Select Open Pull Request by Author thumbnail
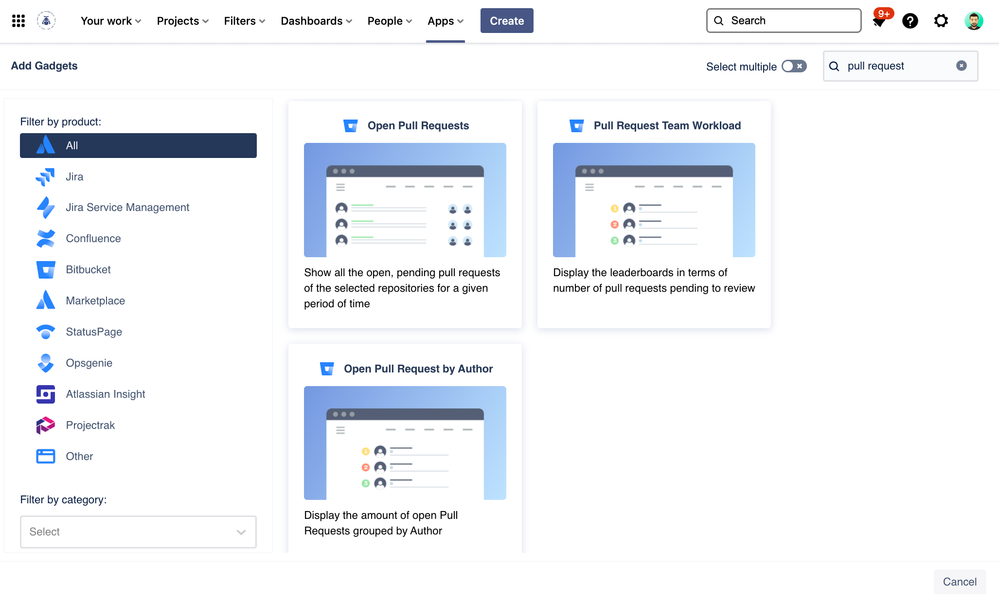Image resolution: width=999 pixels, height=599 pixels. coord(405,443)
